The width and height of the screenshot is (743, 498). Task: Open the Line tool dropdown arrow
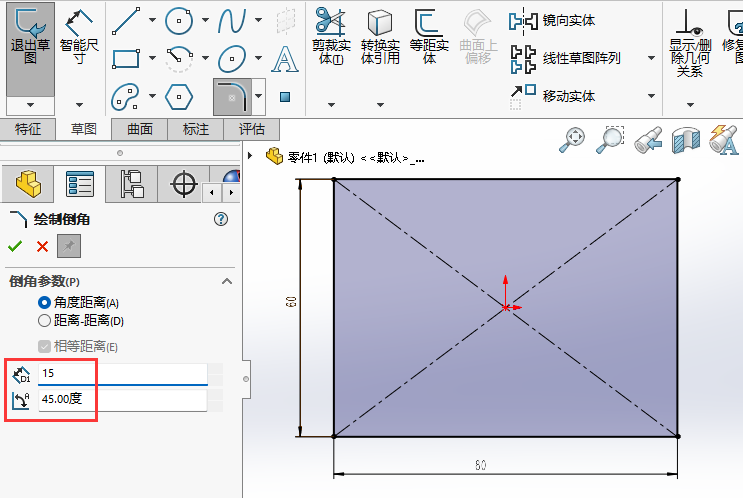pos(153,20)
